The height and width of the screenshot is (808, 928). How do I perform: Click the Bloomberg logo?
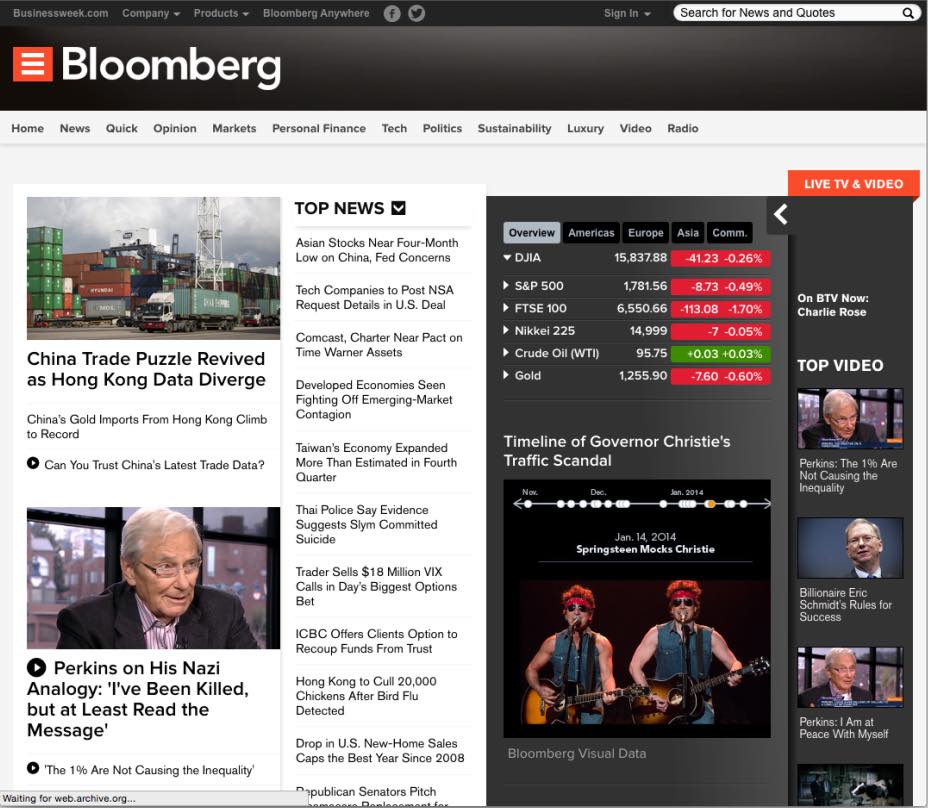170,65
